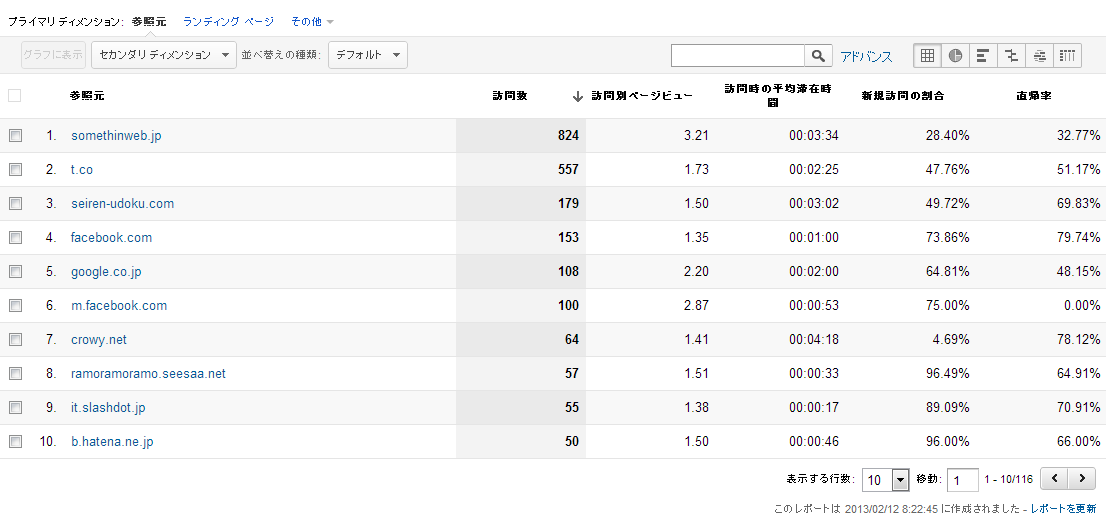Screen dimensions: 1106x524
Task: Tick the select-all header checkbox
Action: click(15, 96)
